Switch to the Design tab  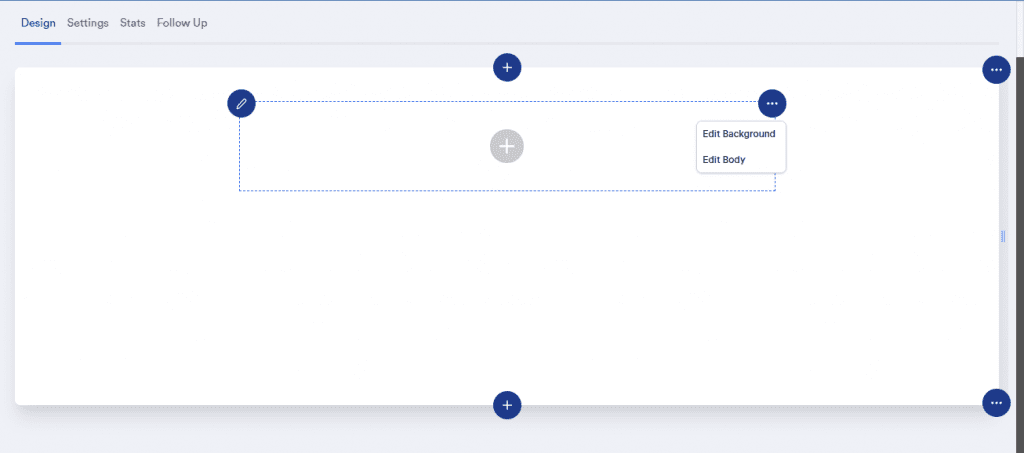pyautogui.click(x=38, y=22)
